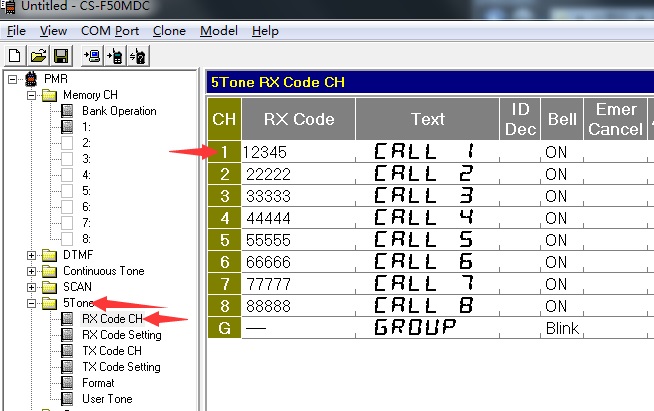The height and width of the screenshot is (411, 654).
Task: Click the PMR radio icon in tree
Action: click(31, 79)
